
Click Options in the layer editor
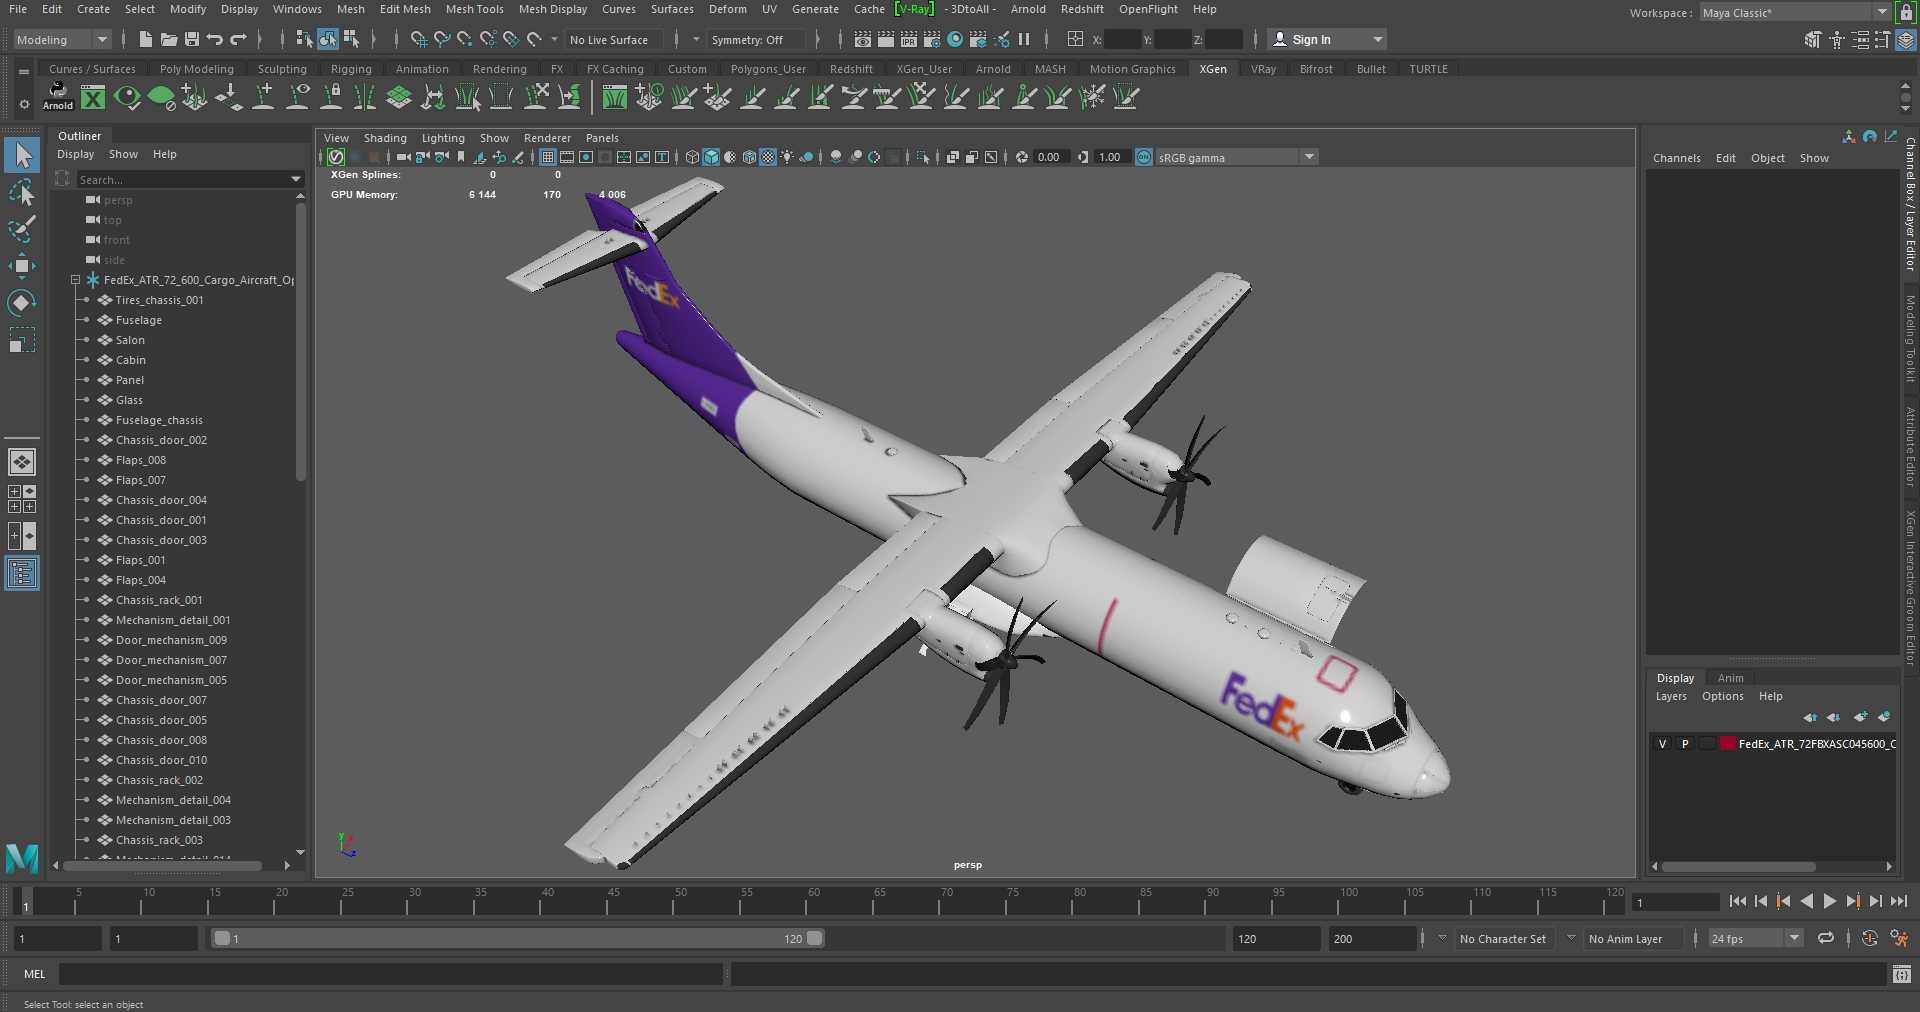(1722, 696)
